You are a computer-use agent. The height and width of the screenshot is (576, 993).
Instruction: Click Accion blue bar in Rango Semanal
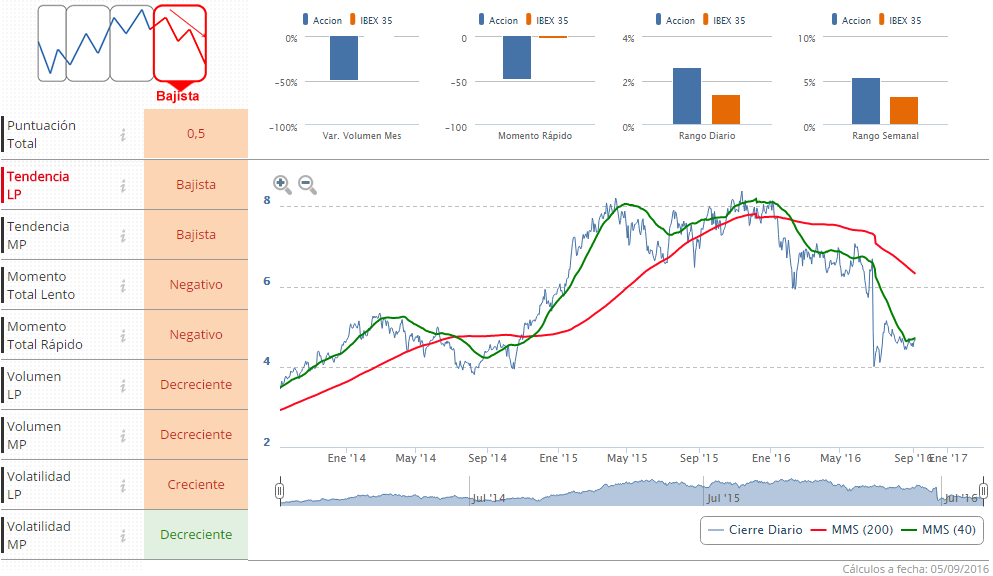point(865,102)
